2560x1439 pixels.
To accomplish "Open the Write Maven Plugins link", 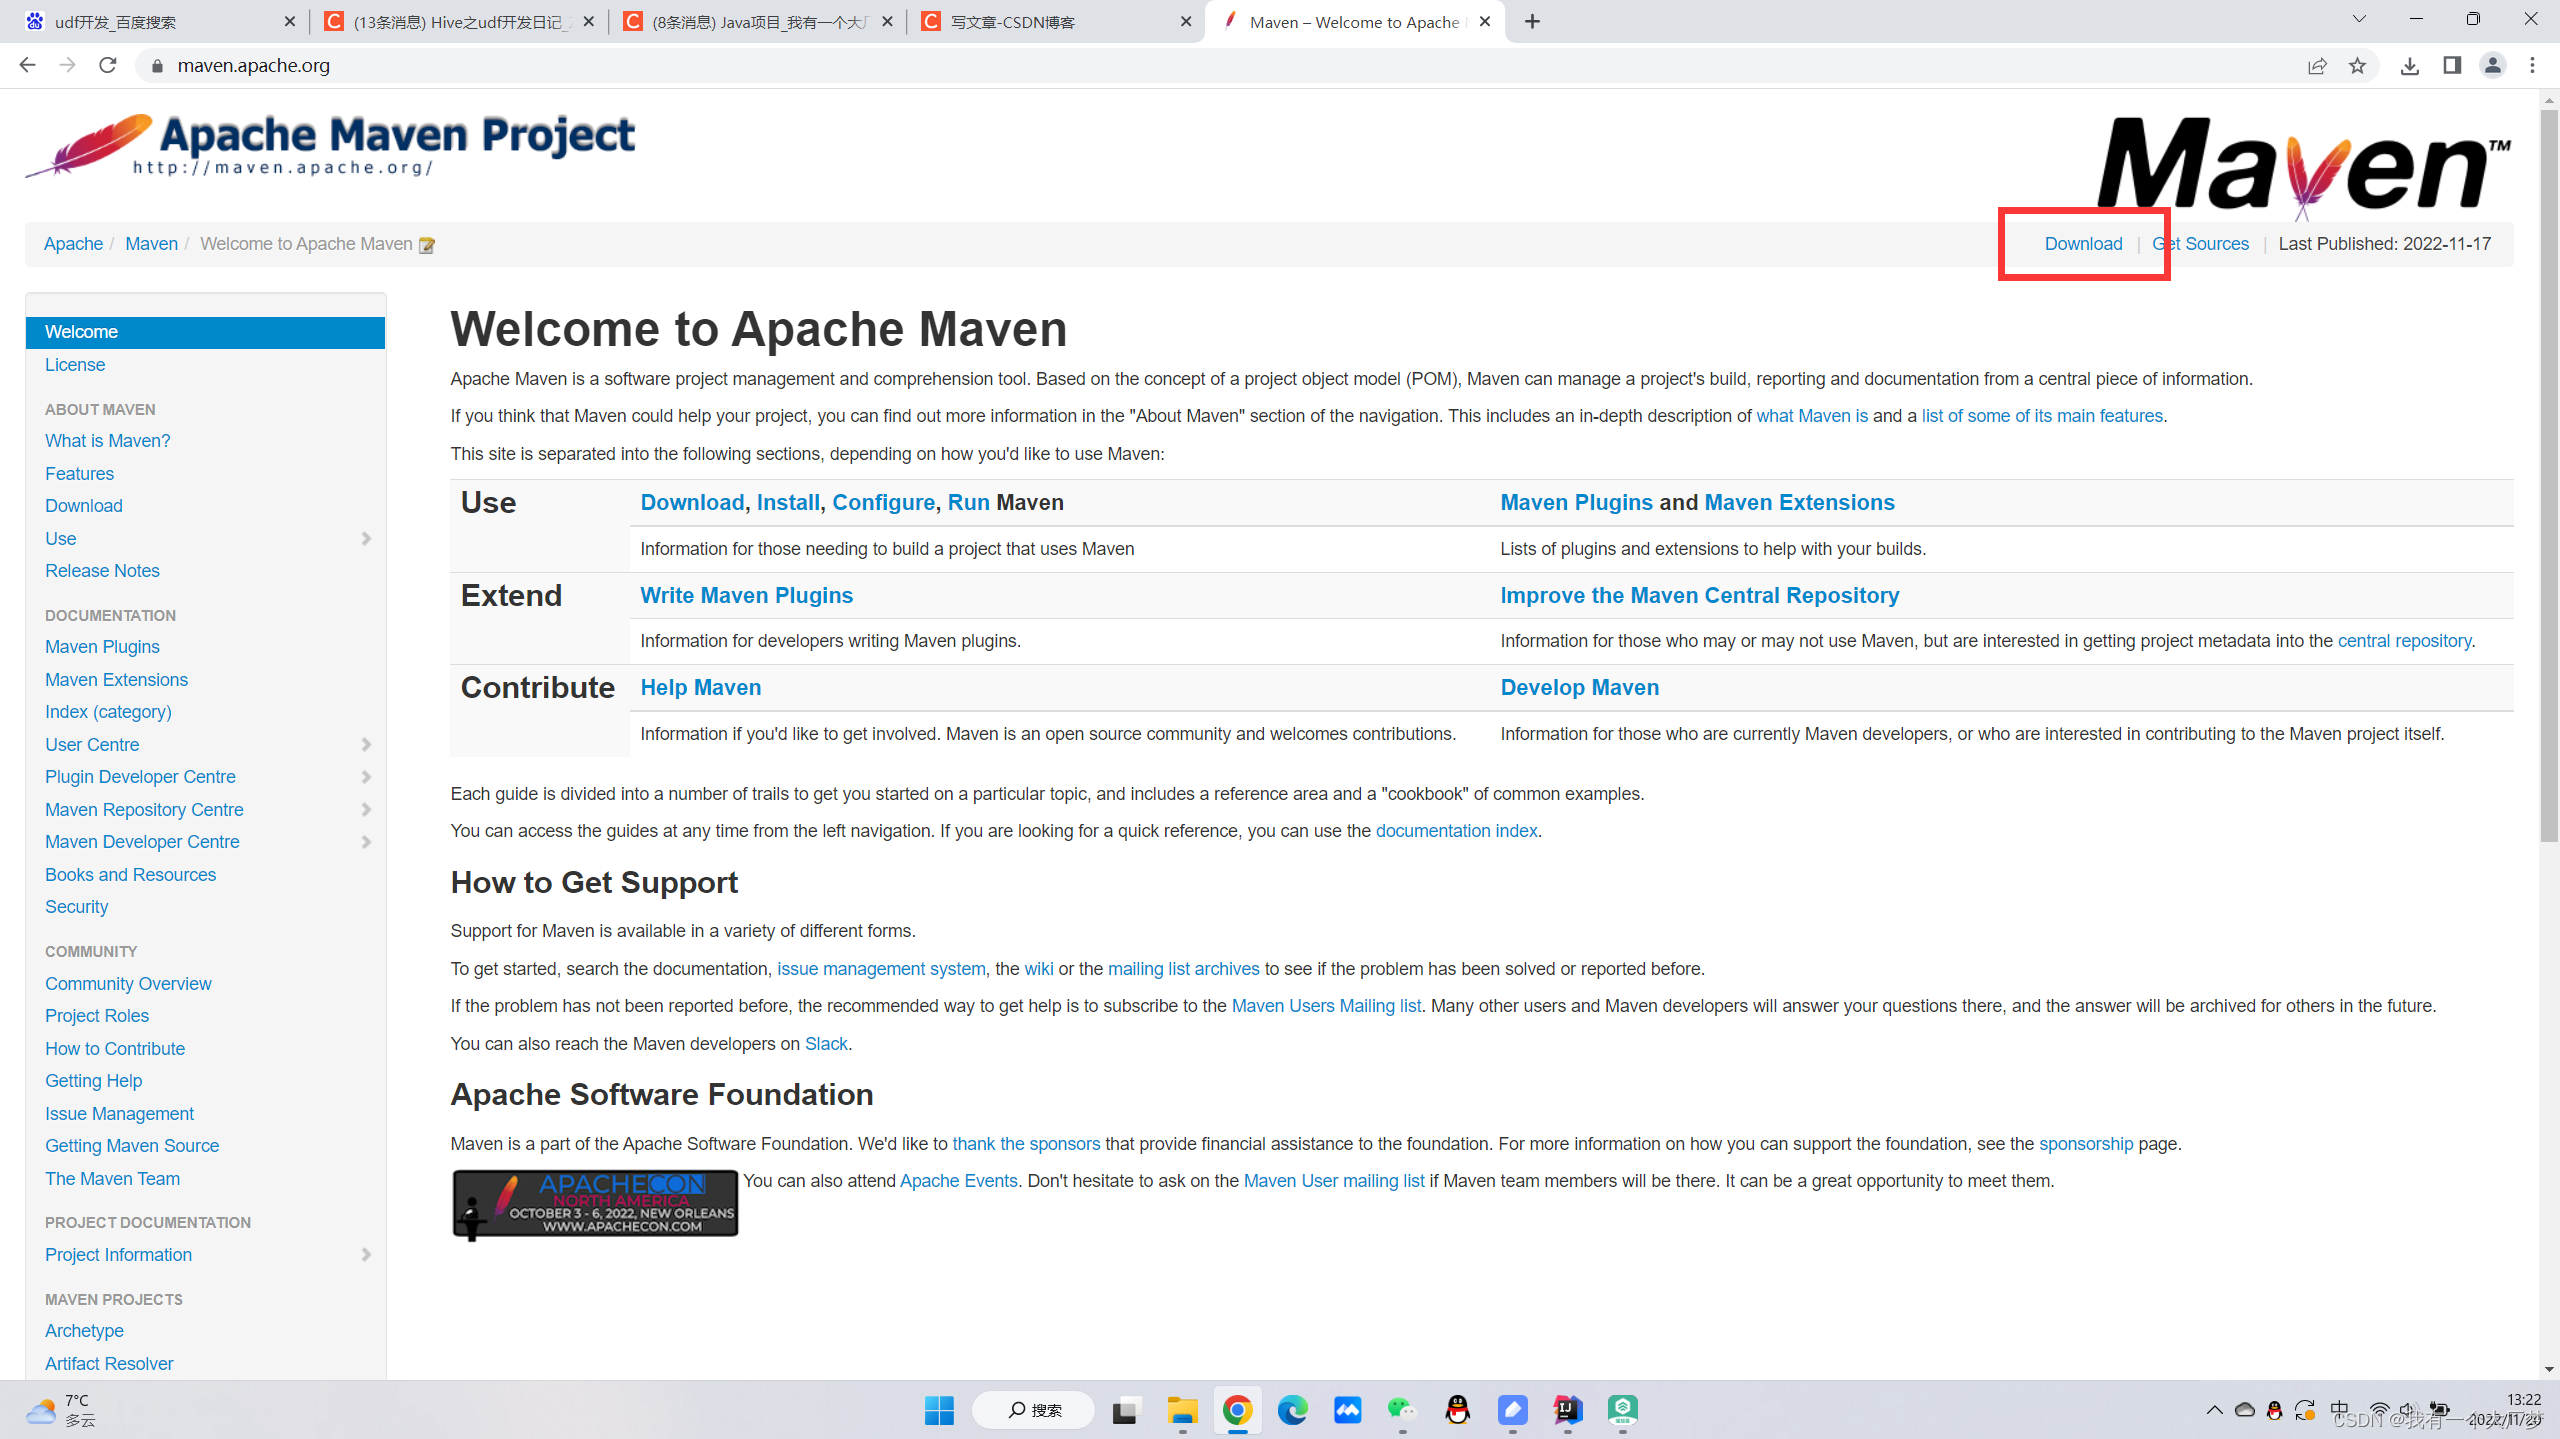I will click(746, 596).
